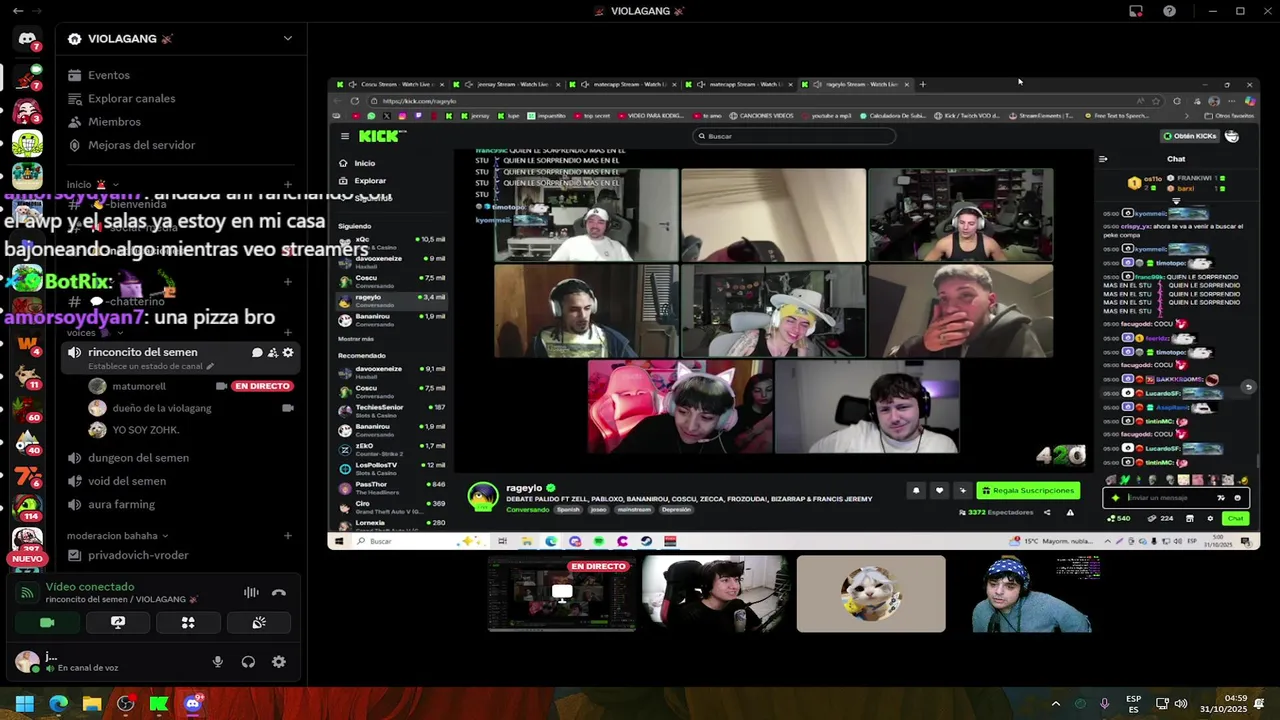Show hidden system tray icons
Screen dimensions: 1280x720
1055,704
